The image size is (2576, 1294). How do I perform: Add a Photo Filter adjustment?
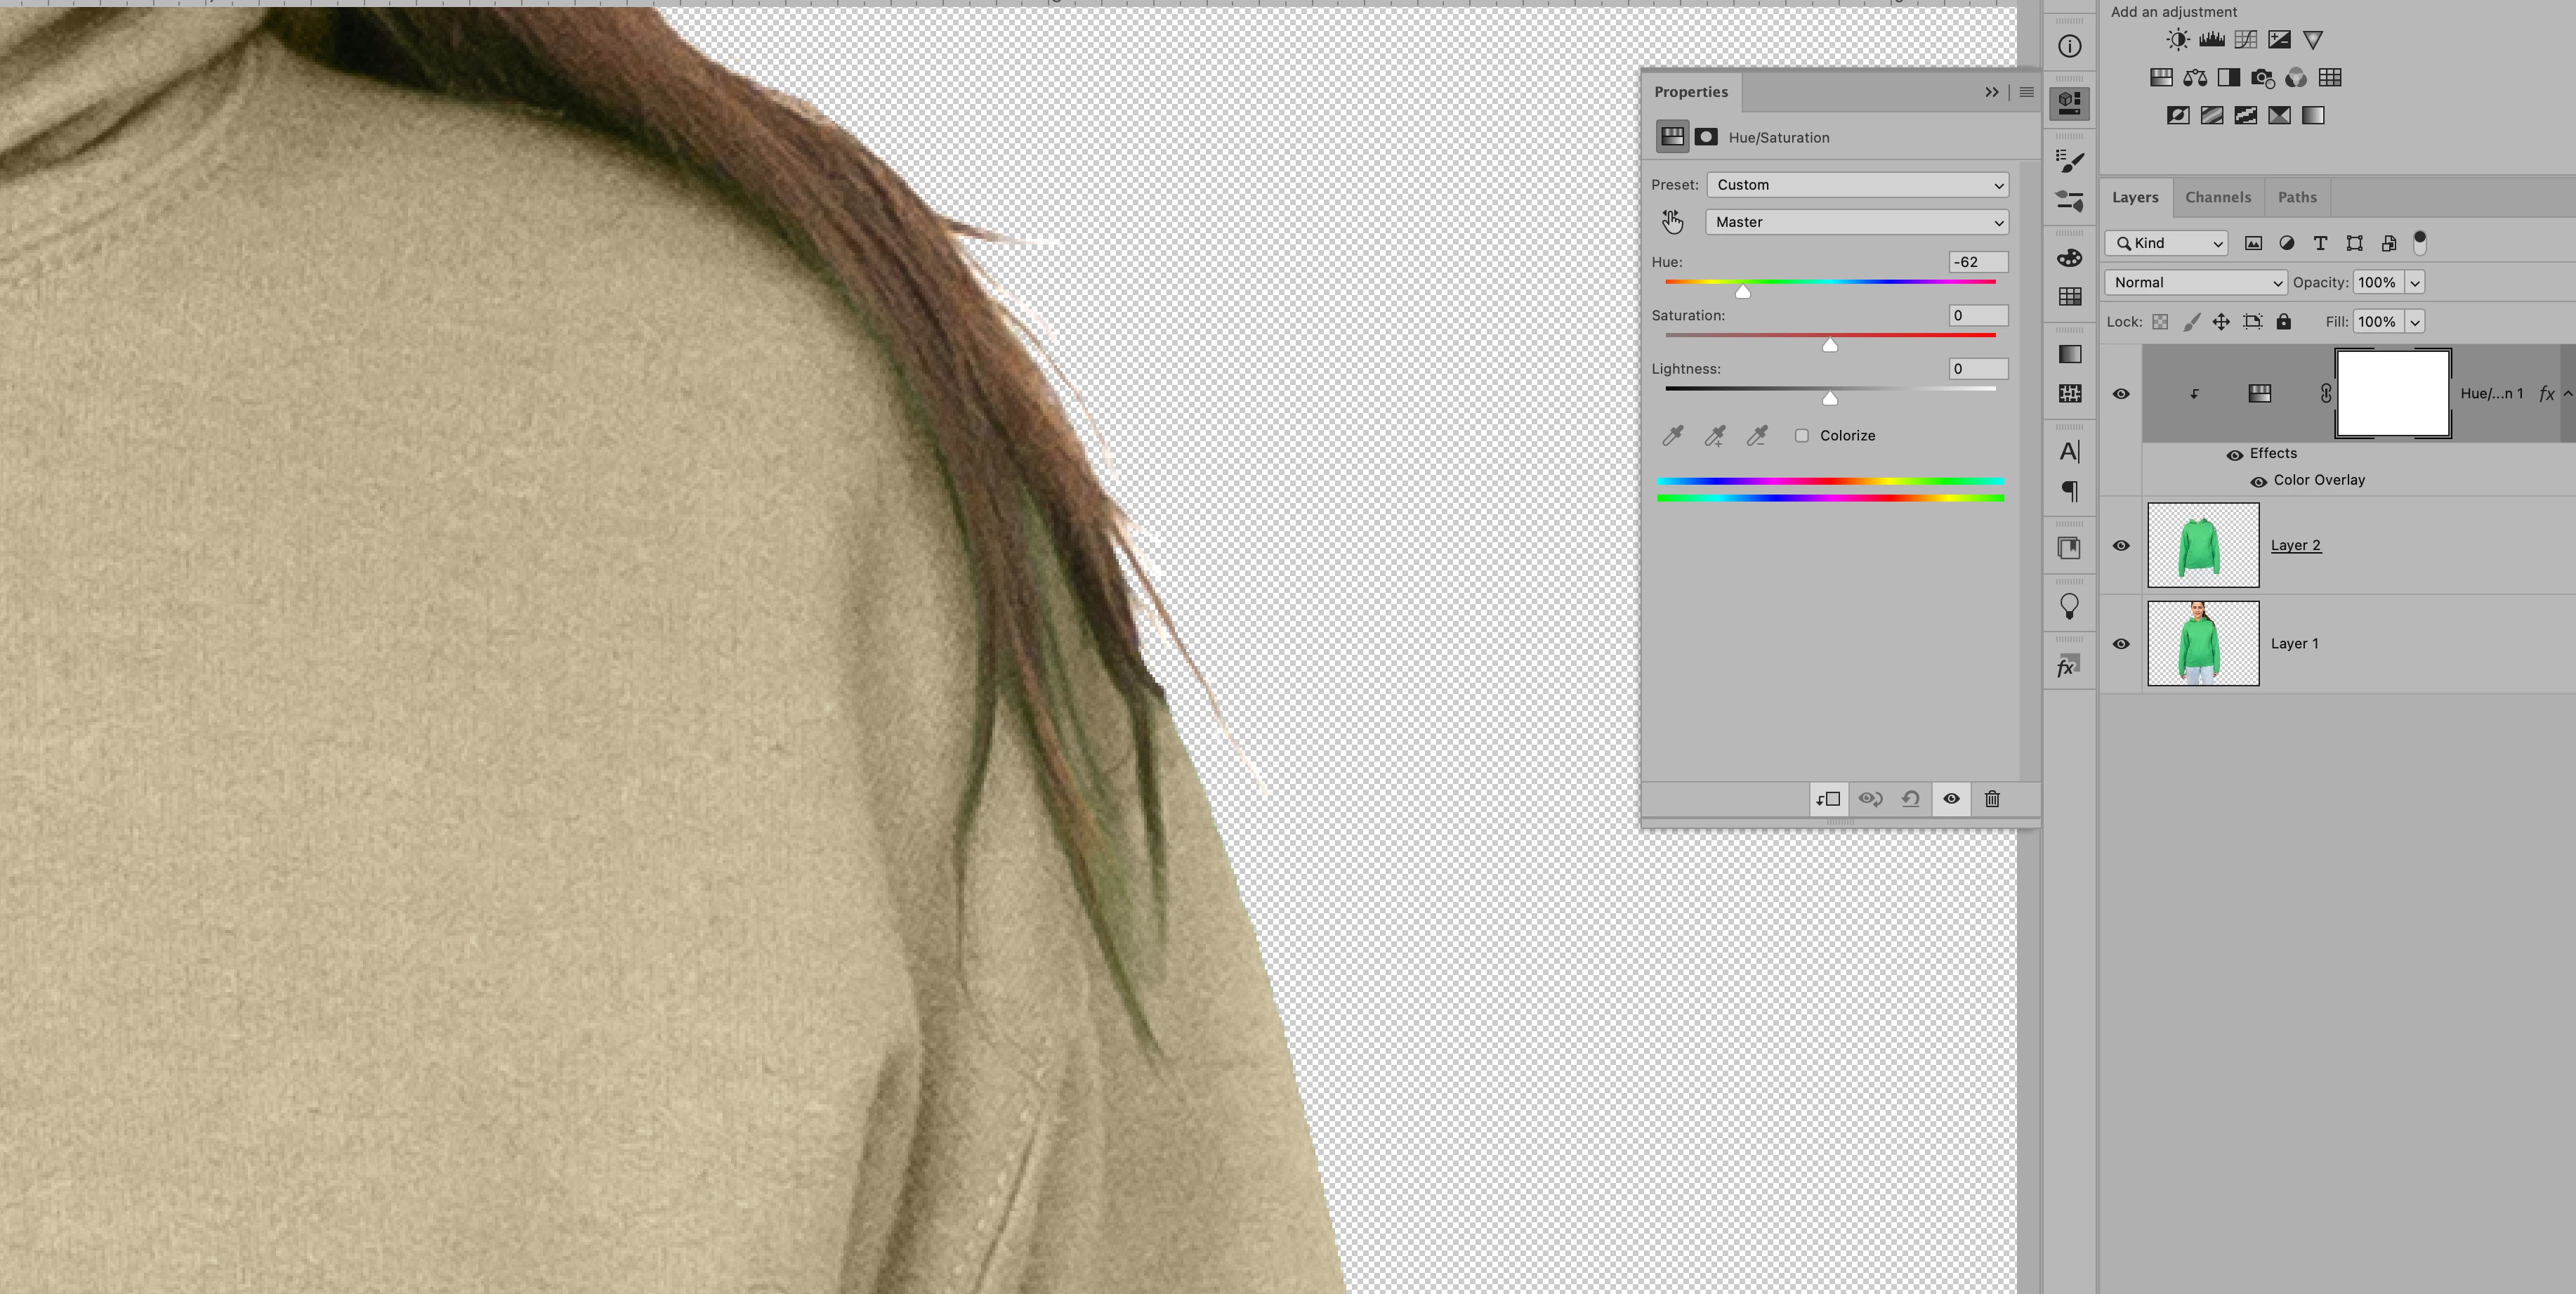(2262, 78)
